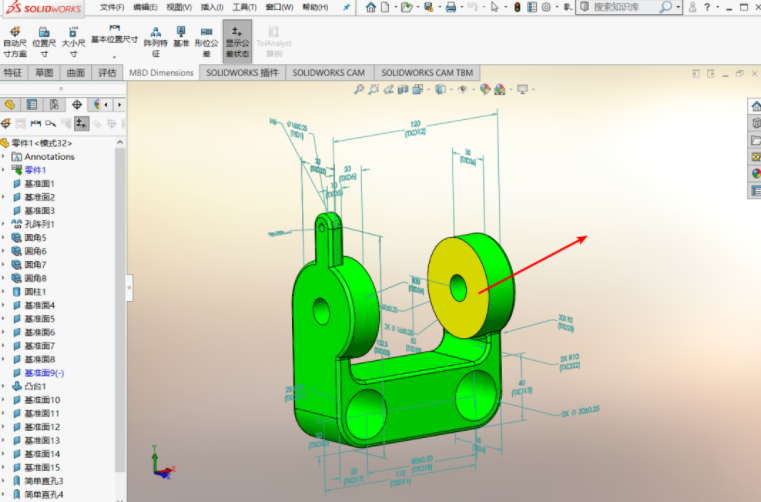The width and height of the screenshot is (761, 502).
Task: Click the Save icon in the title toolbar
Action: click(428, 7)
